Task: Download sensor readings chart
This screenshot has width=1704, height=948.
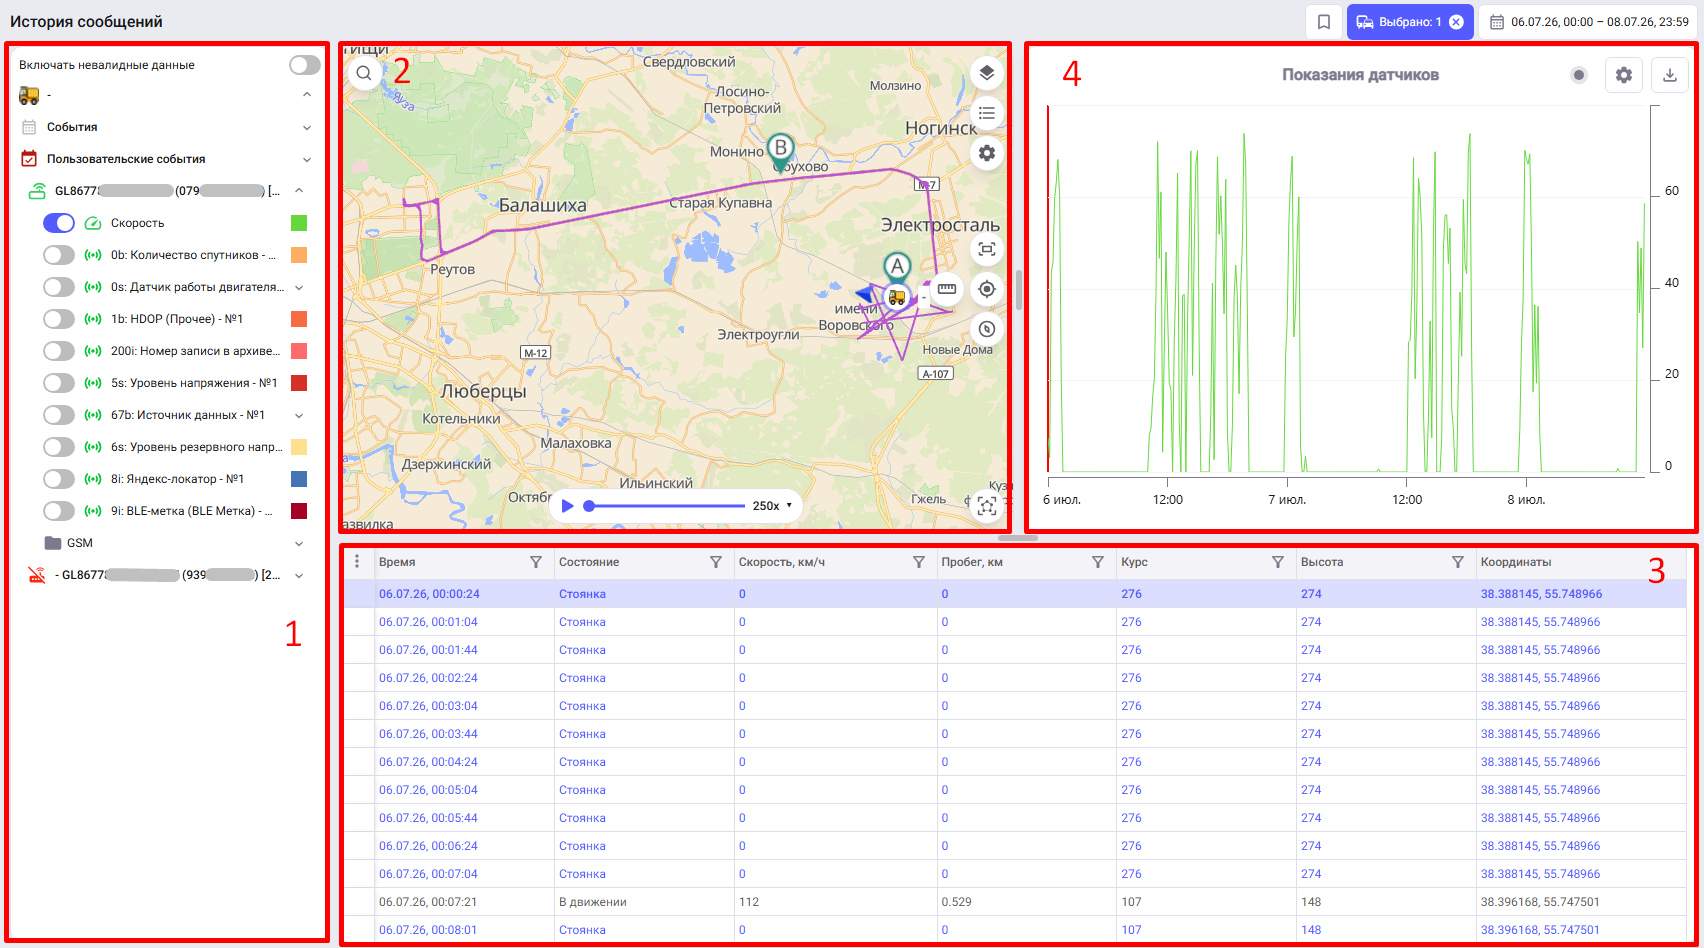Action: click(x=1670, y=75)
